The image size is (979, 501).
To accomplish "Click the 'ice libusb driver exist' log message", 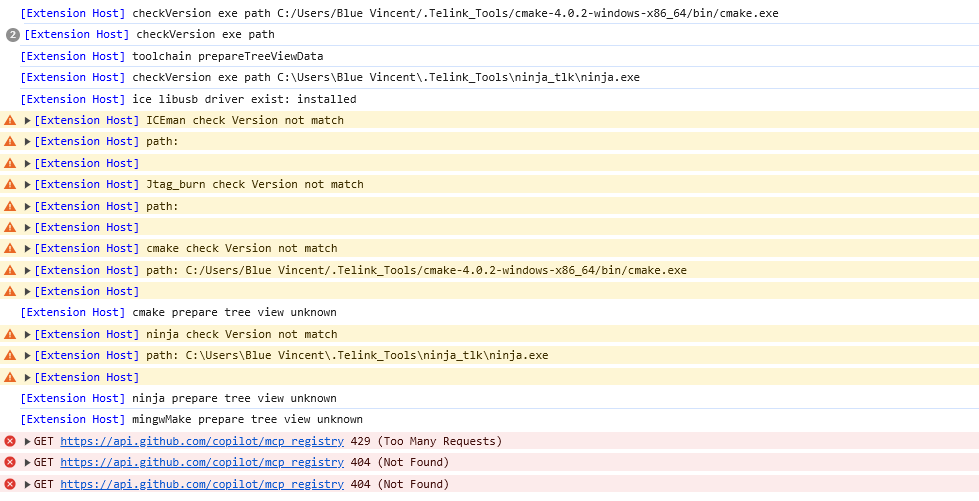I will (x=244, y=99).
